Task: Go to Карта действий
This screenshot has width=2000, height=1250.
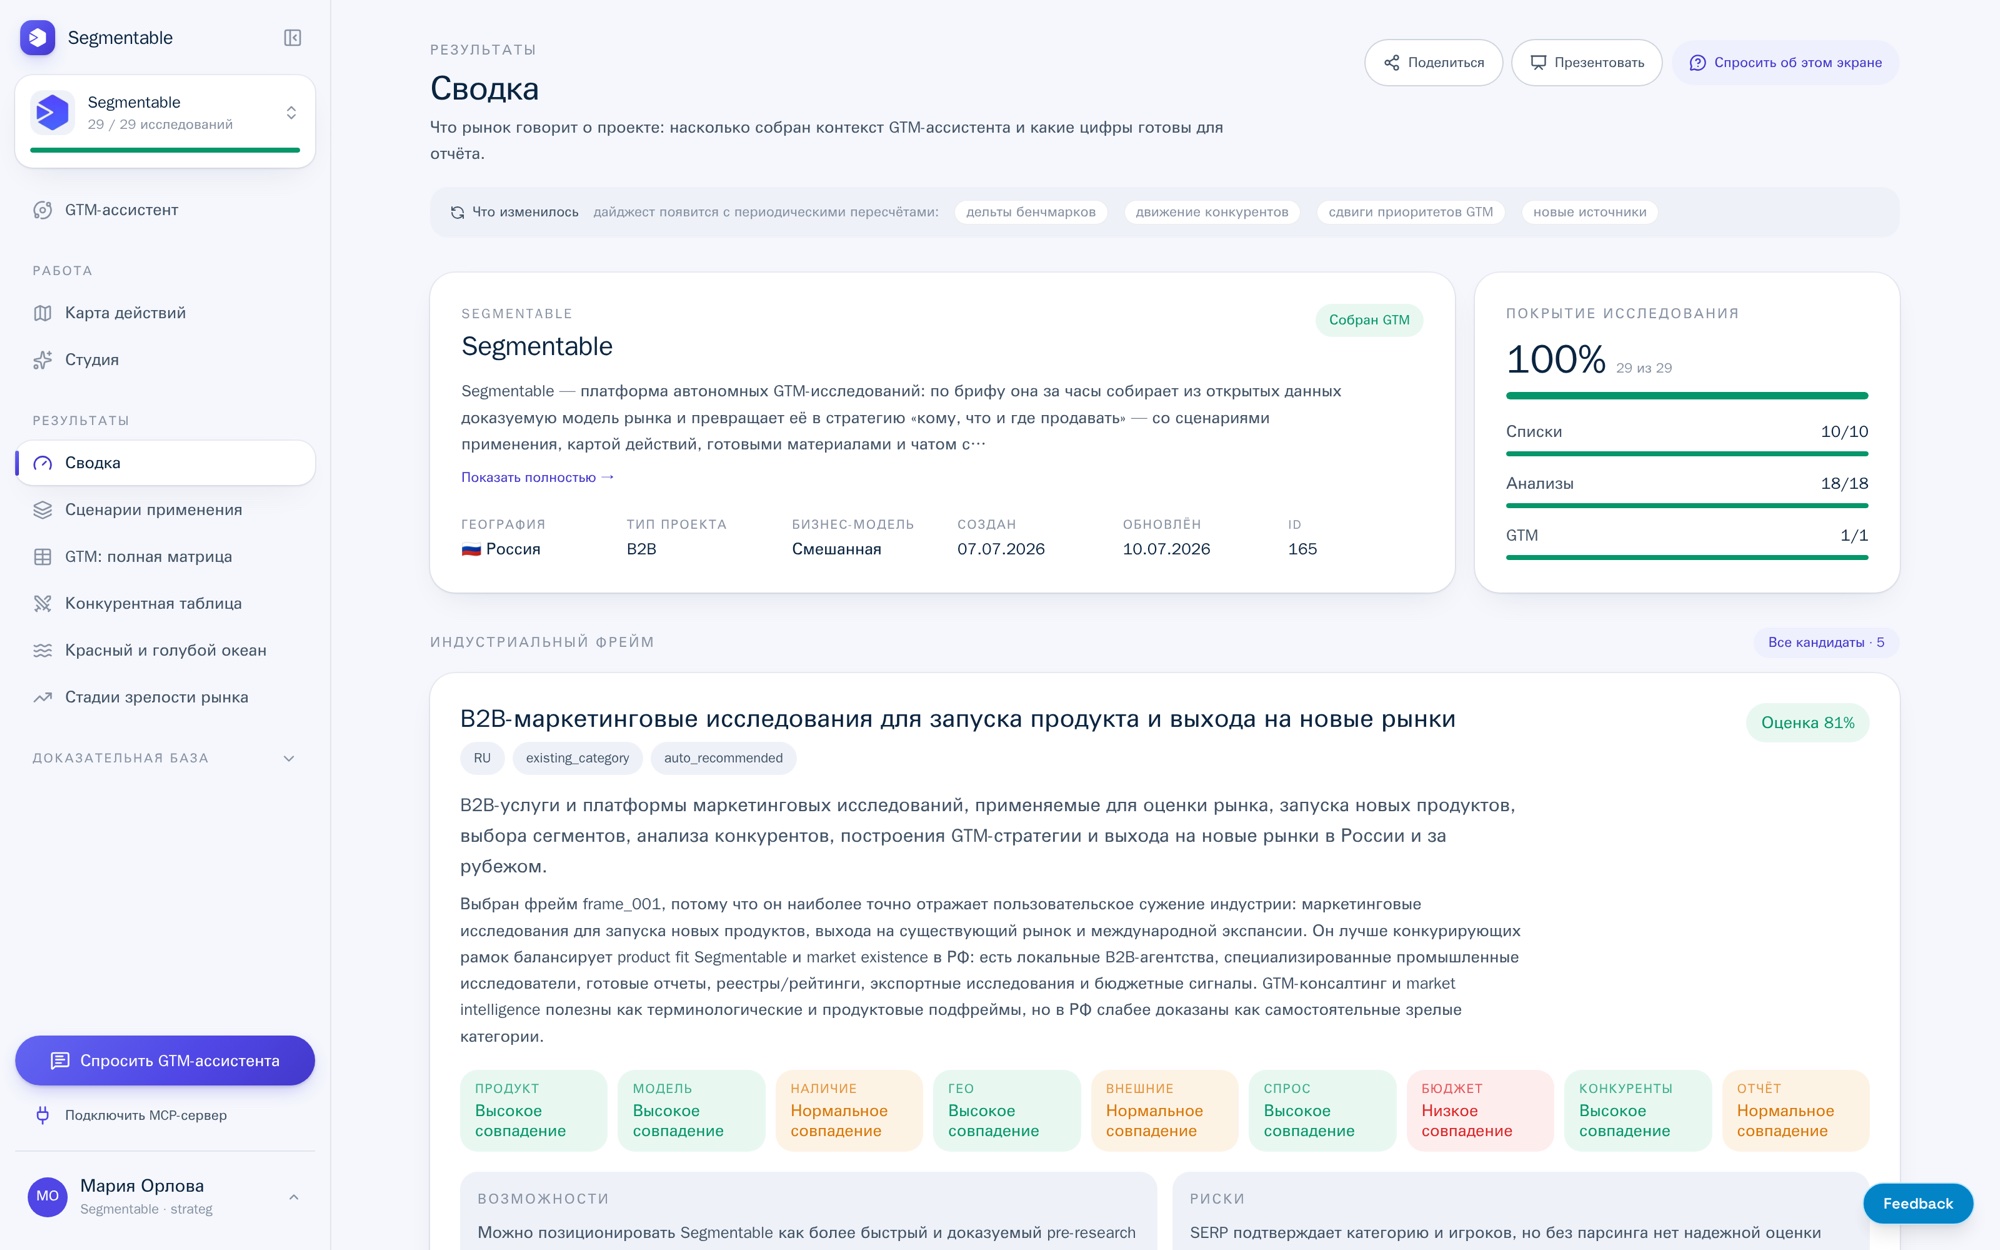Action: pos(165,313)
